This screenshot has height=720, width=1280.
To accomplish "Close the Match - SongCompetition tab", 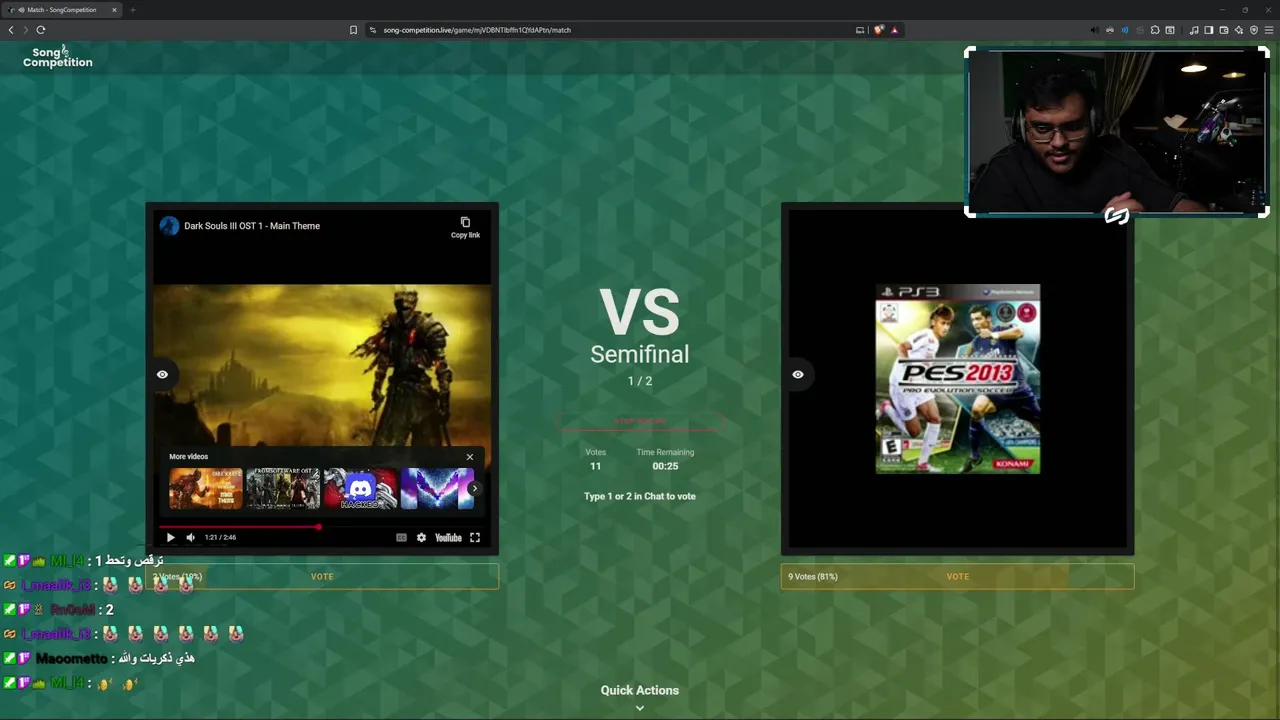I will pyautogui.click(x=114, y=10).
